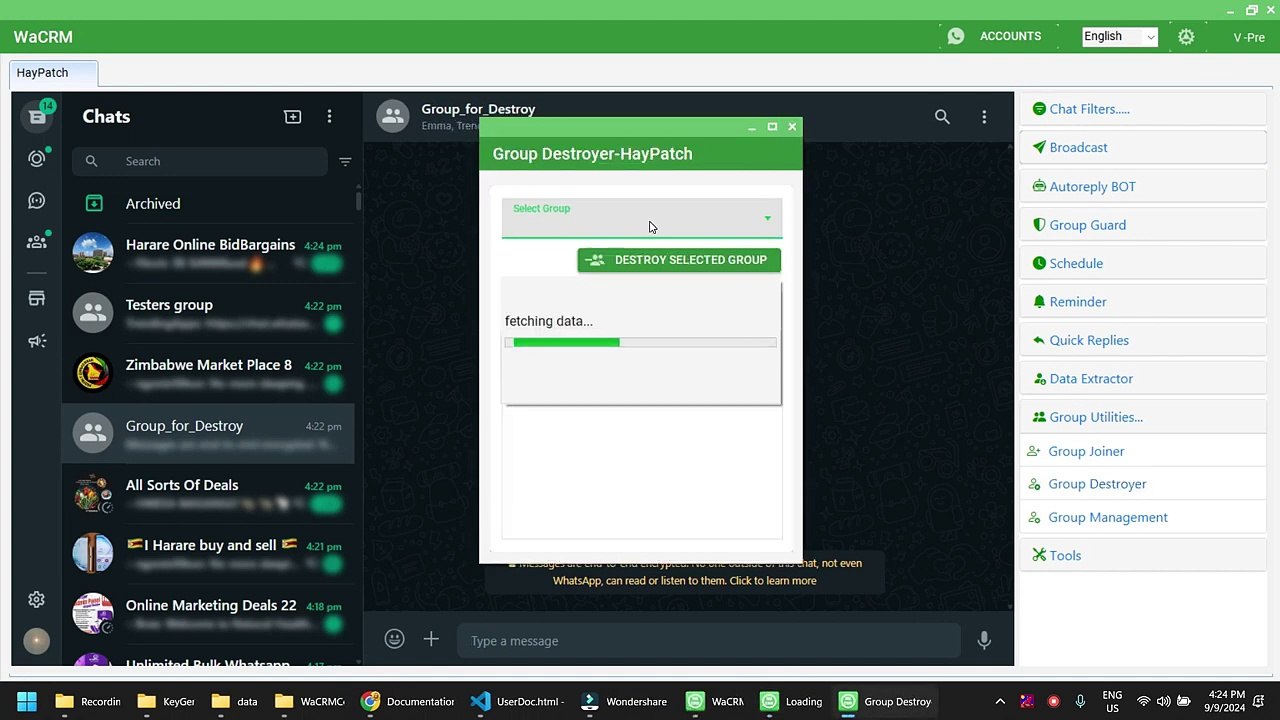Click the DESTROY SELECTED GROUP button
The width and height of the screenshot is (1280, 720).
click(679, 260)
